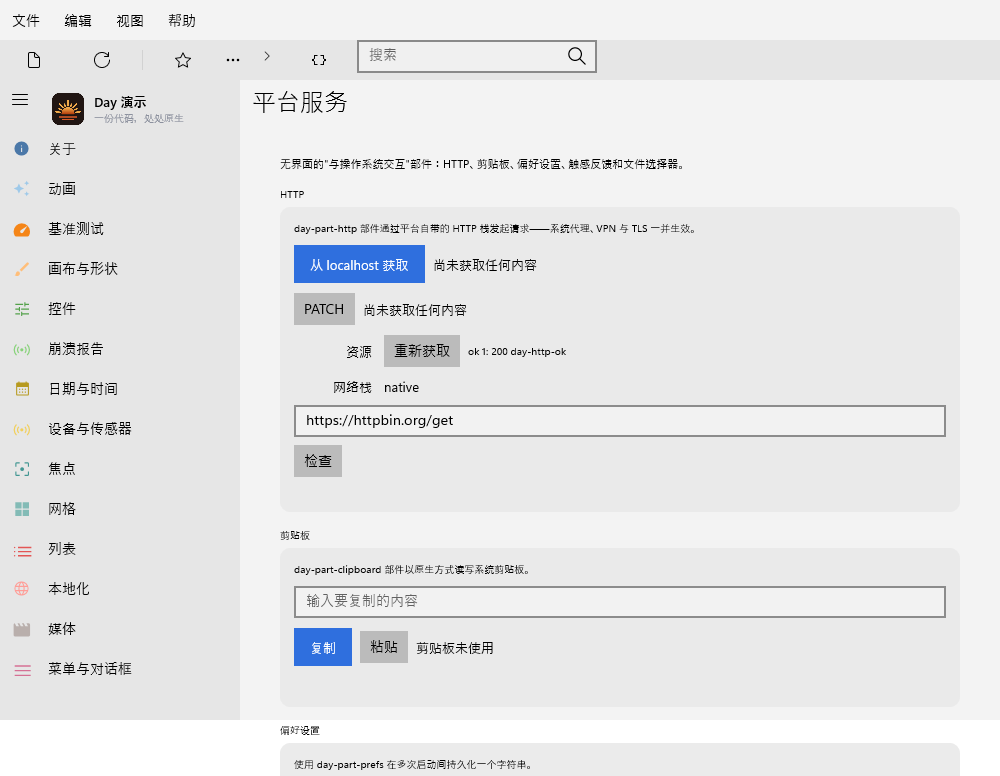Click the blue info icon for 关于
Screen dimensions: 1000x776
point(22,149)
